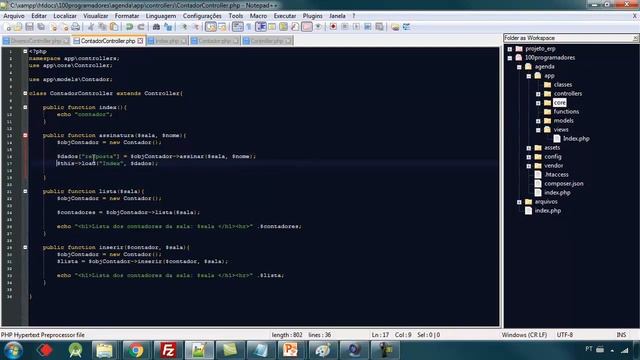This screenshot has width=640, height=360.
Task: Save the current file from toolbar
Action: click(x=29, y=27)
